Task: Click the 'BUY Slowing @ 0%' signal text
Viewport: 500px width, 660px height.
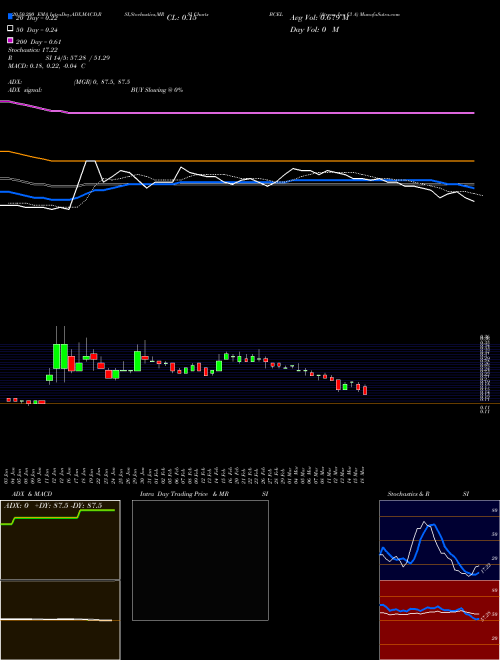Action: 157,90
